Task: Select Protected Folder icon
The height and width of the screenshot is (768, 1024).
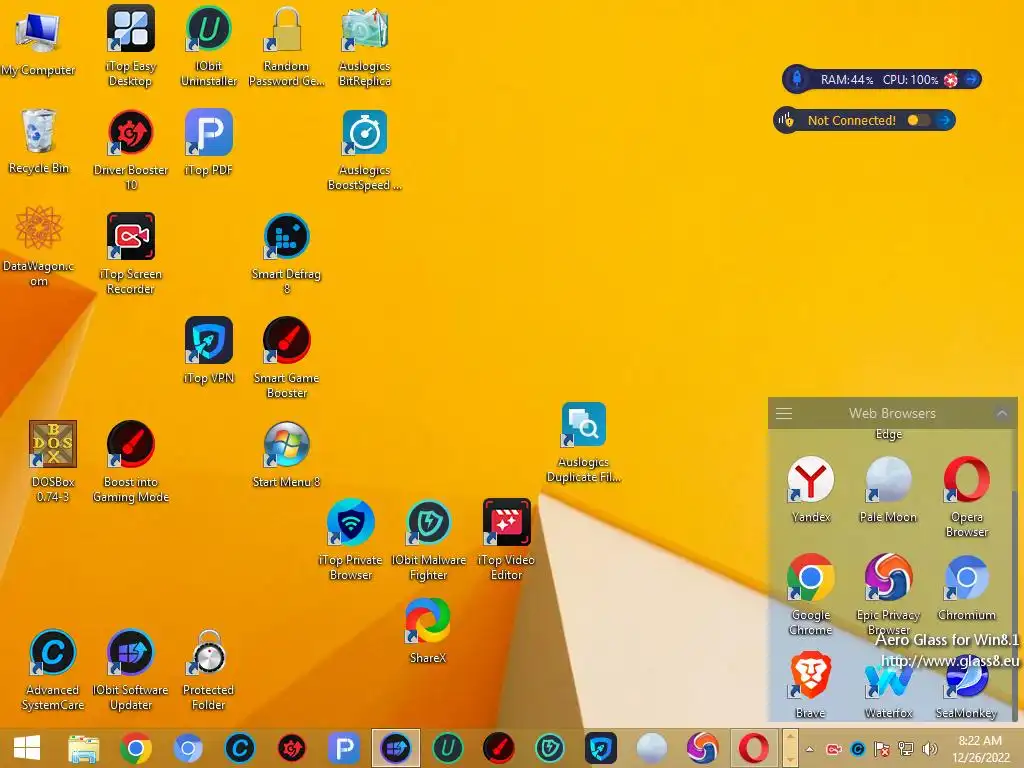Action: coord(208,669)
